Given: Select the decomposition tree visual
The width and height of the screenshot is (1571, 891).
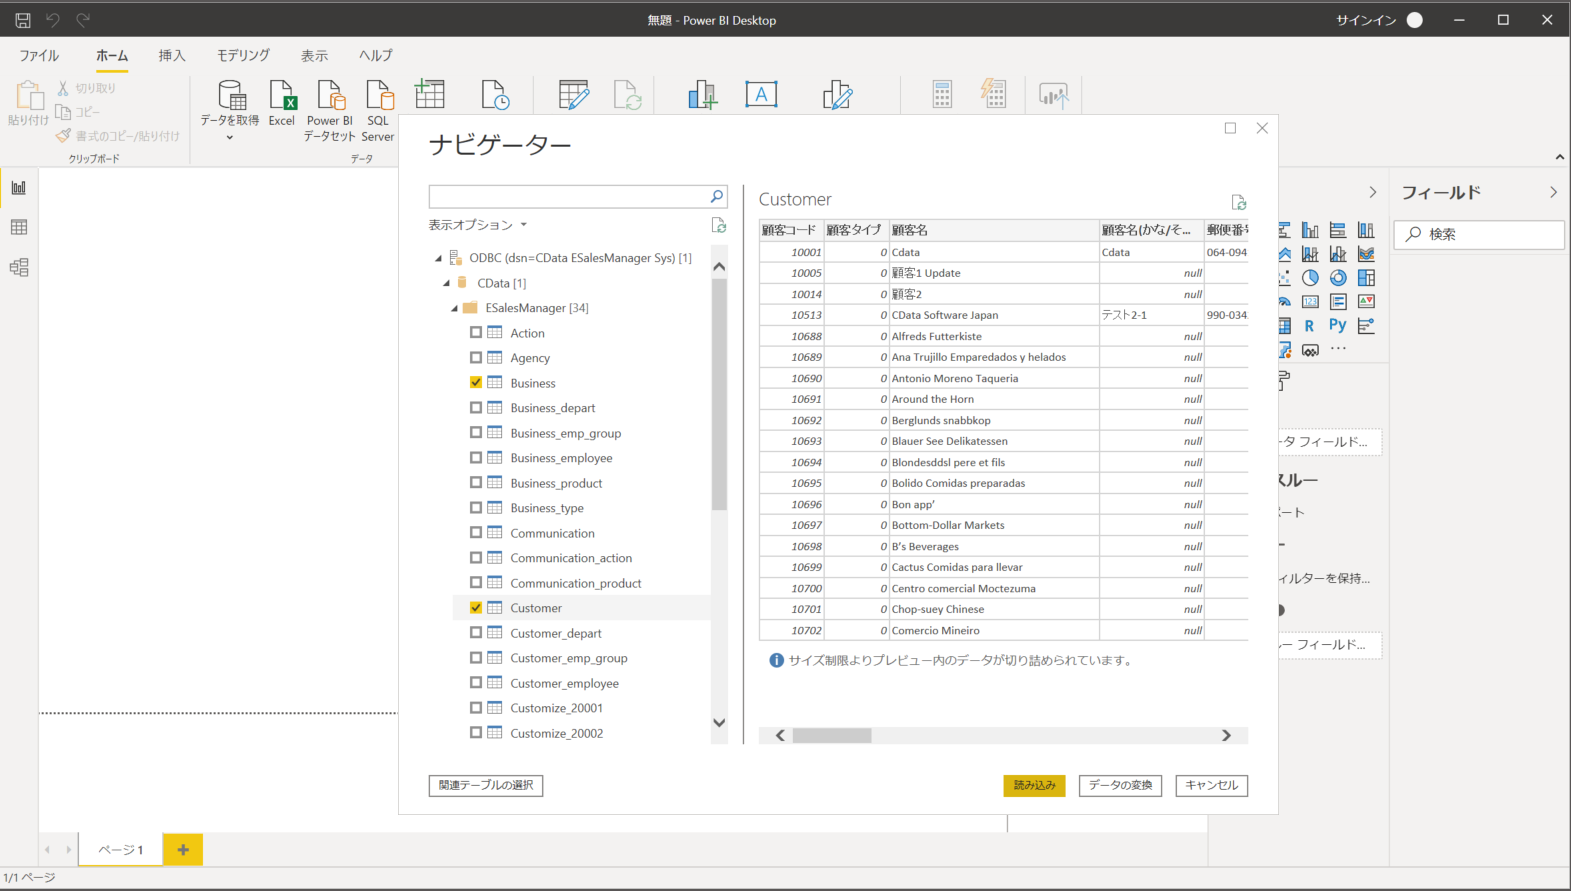Looking at the screenshot, I should (1366, 326).
